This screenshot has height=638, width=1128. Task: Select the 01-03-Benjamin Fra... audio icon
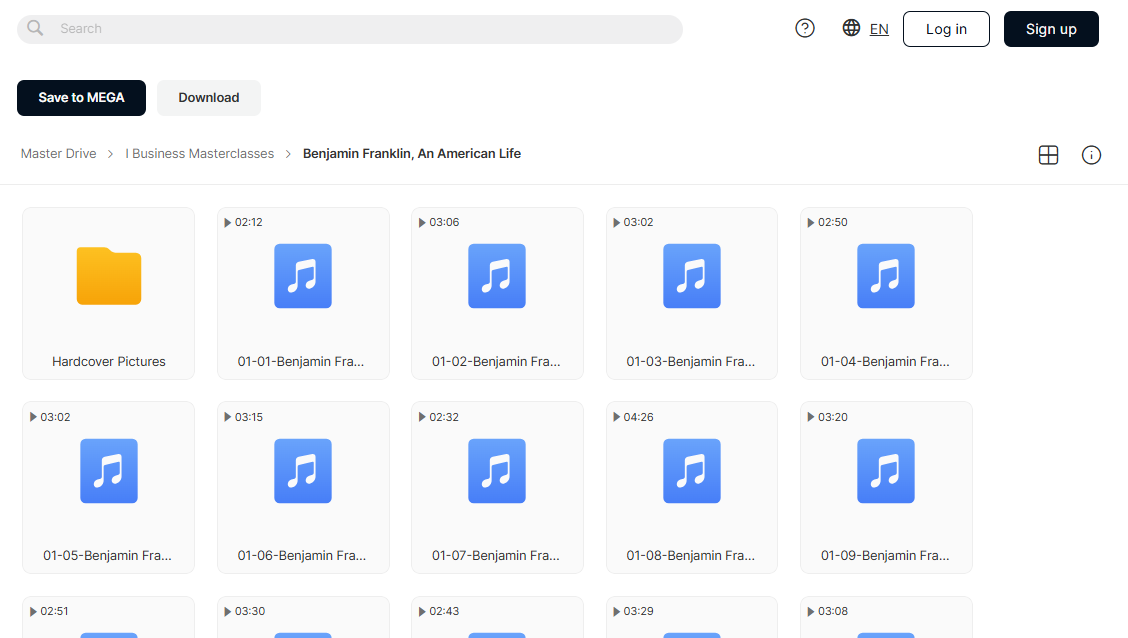[x=691, y=276]
